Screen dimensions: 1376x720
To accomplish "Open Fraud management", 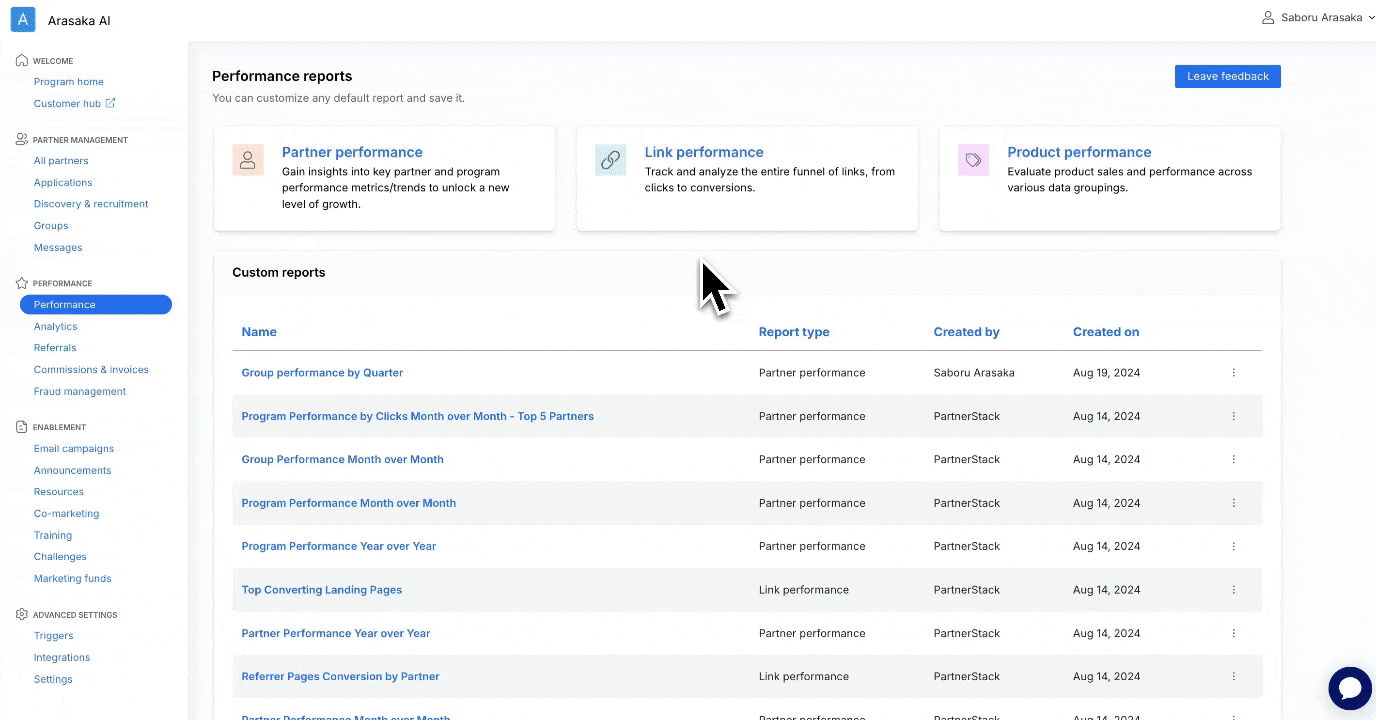I will 80,392.
